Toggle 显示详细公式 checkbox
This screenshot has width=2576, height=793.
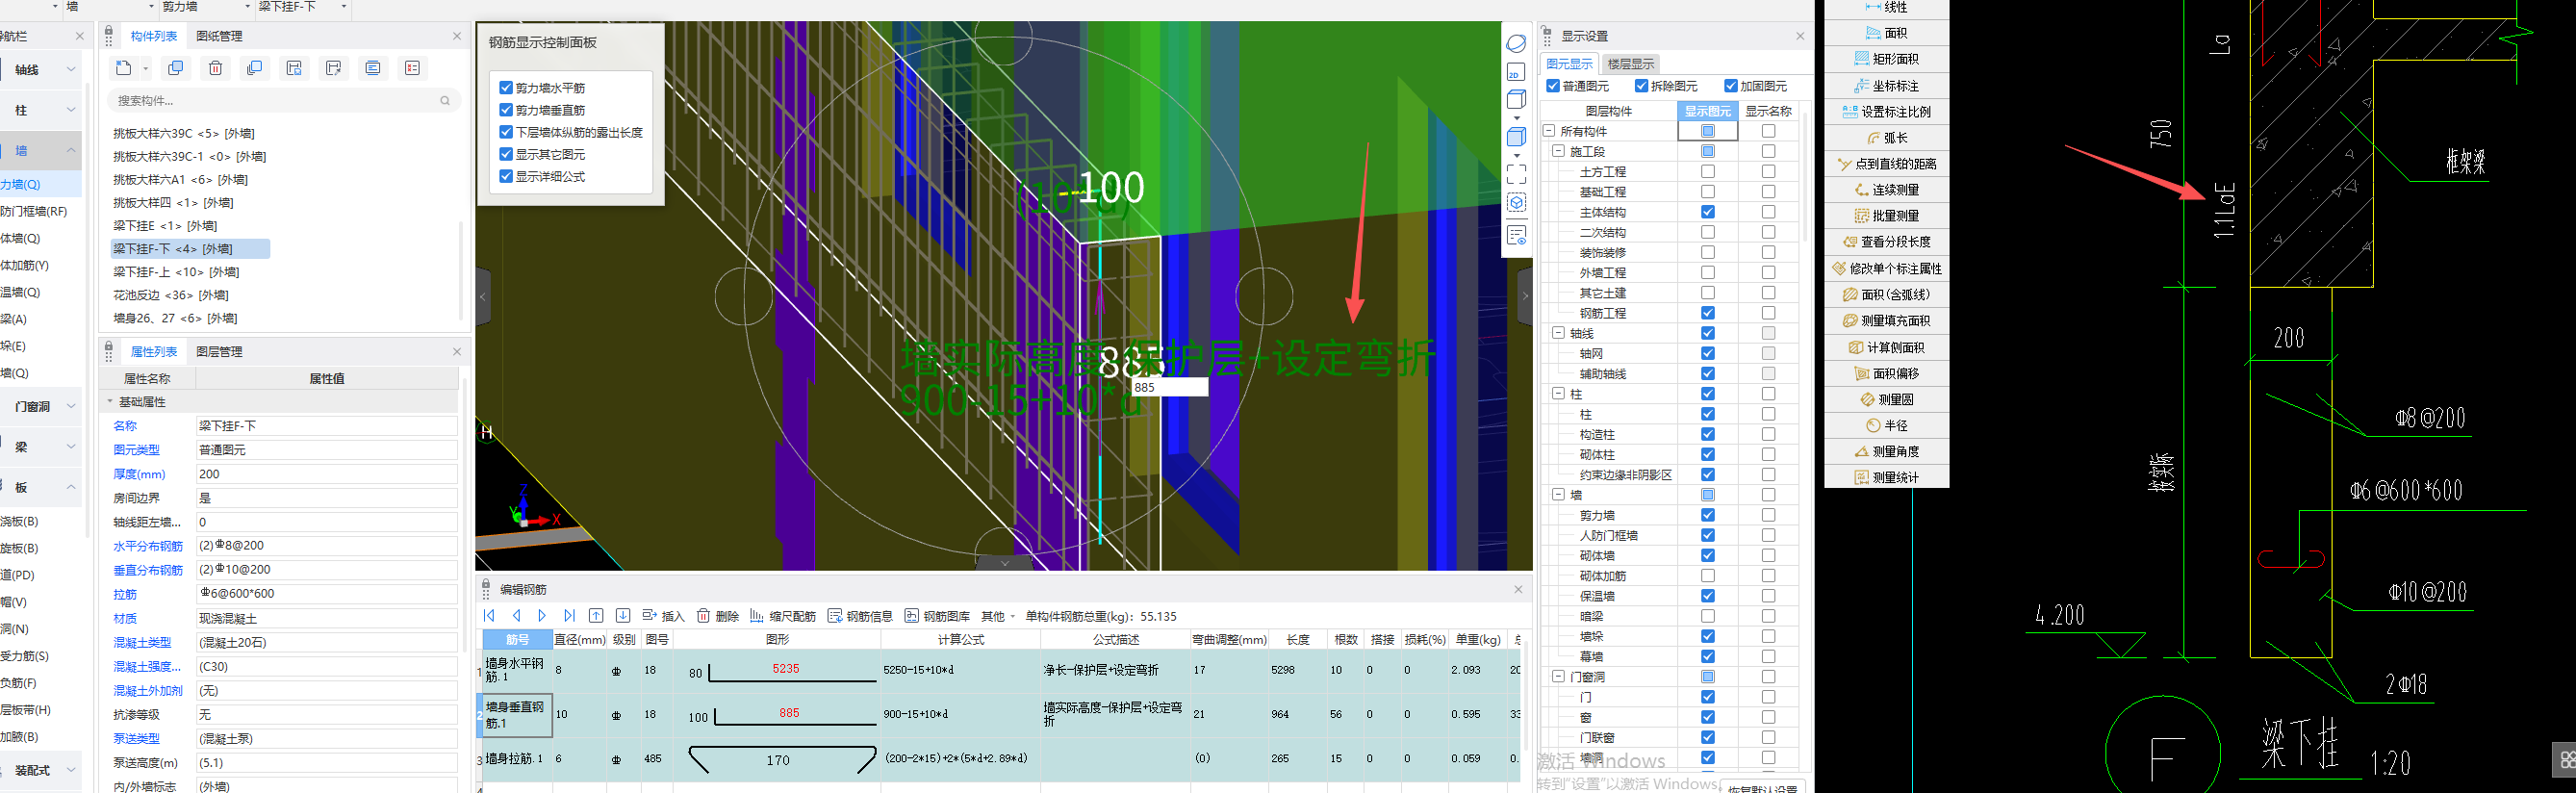(x=506, y=177)
